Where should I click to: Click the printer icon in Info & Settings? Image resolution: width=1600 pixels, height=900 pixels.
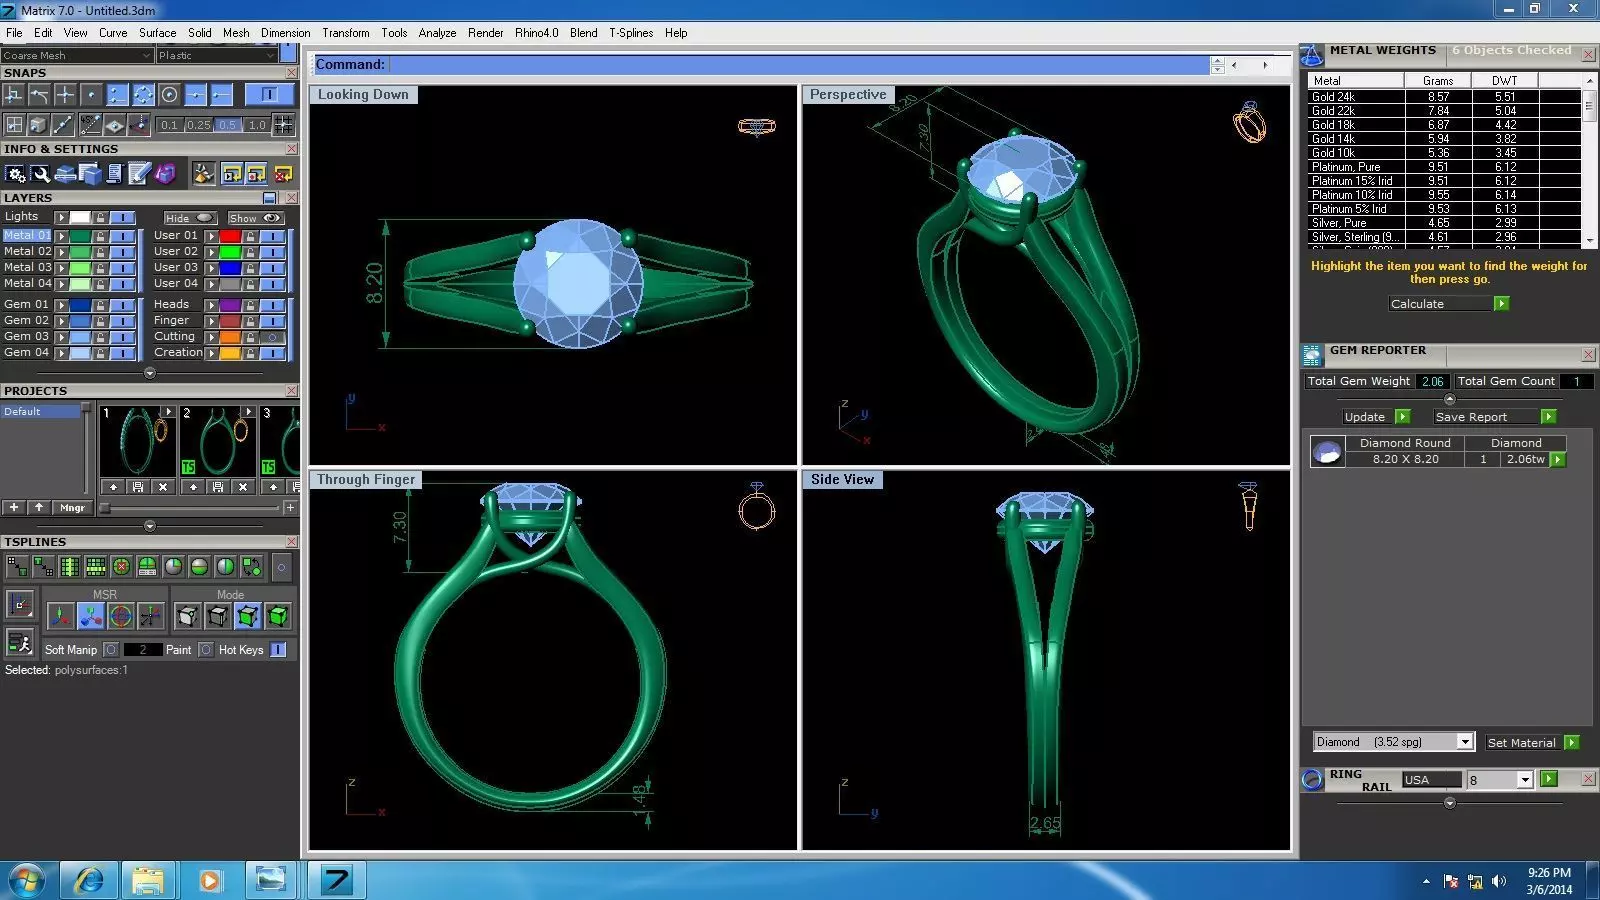66,174
